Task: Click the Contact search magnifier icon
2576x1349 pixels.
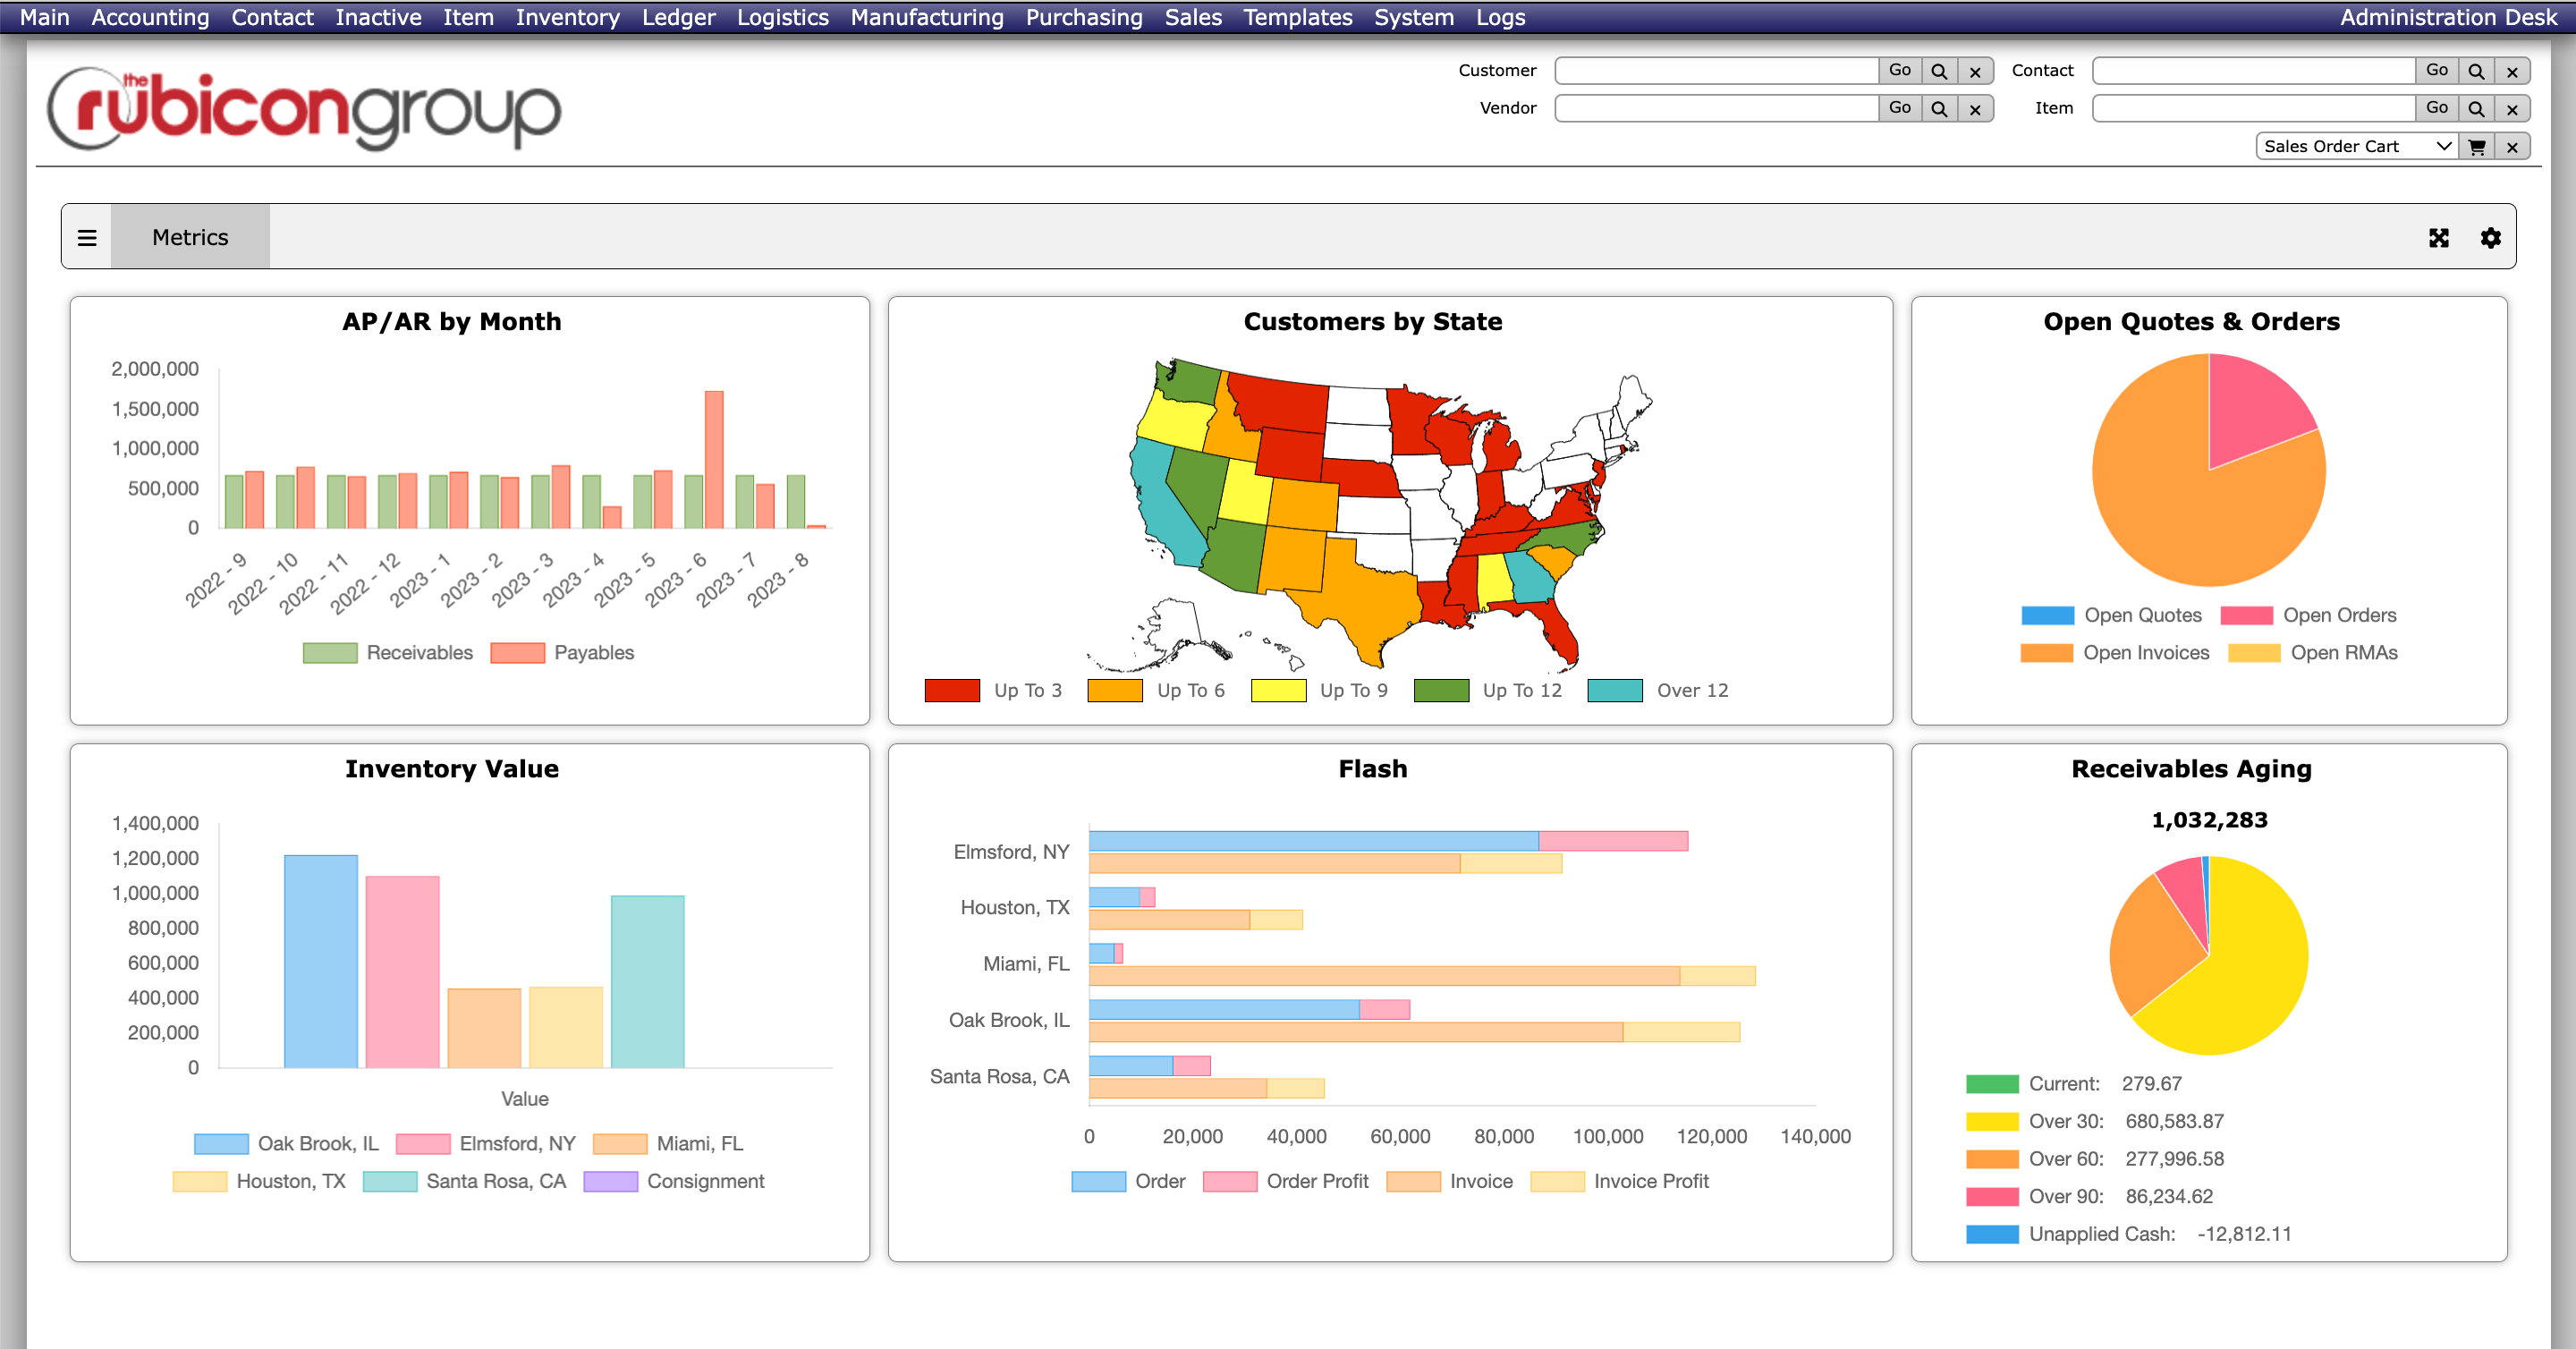Action: [x=2476, y=70]
